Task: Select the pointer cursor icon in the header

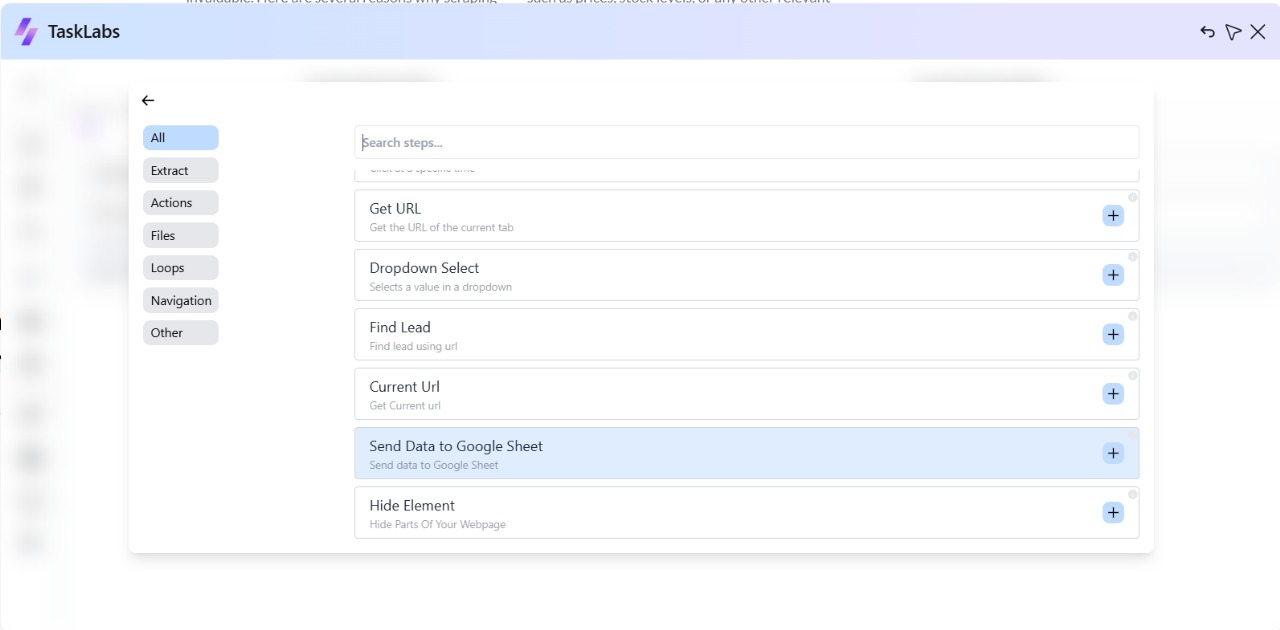Action: (x=1233, y=31)
